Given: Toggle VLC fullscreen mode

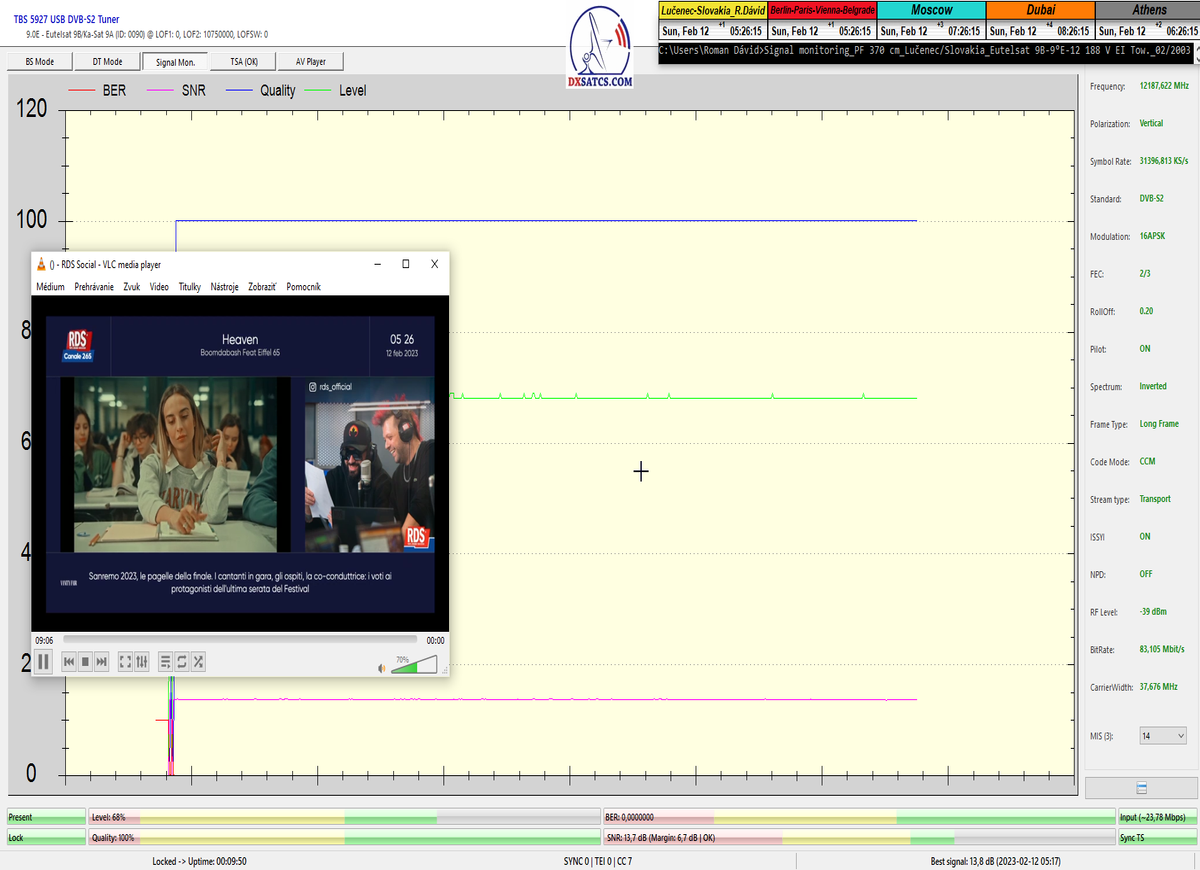Looking at the screenshot, I should [125, 661].
